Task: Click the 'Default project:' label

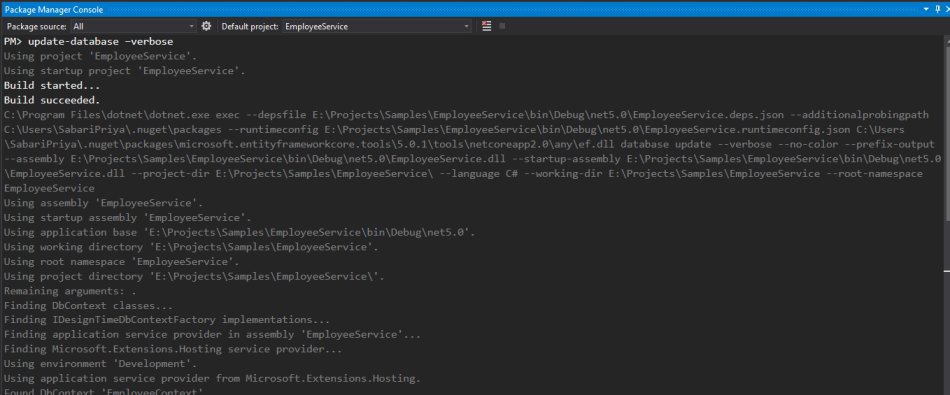Action: tap(250, 27)
